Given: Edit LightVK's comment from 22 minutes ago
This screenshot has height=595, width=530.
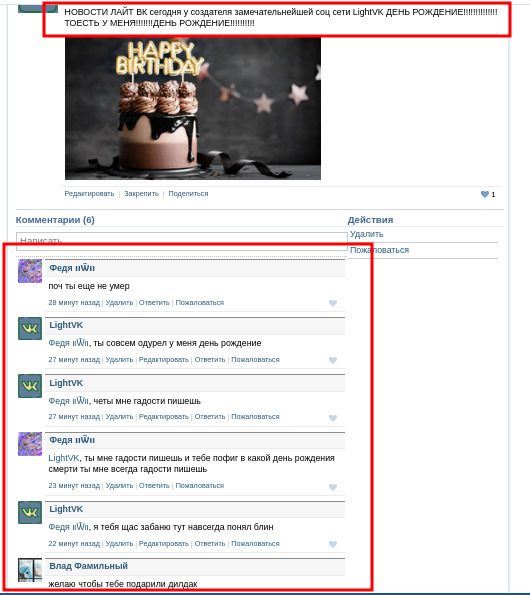Looking at the screenshot, I should click(x=164, y=543).
